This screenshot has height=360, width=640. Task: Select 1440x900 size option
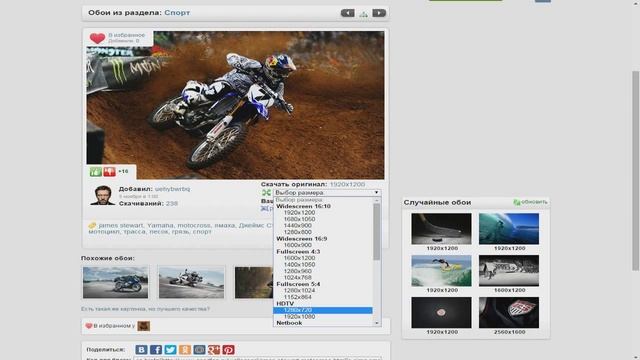pyautogui.click(x=298, y=226)
